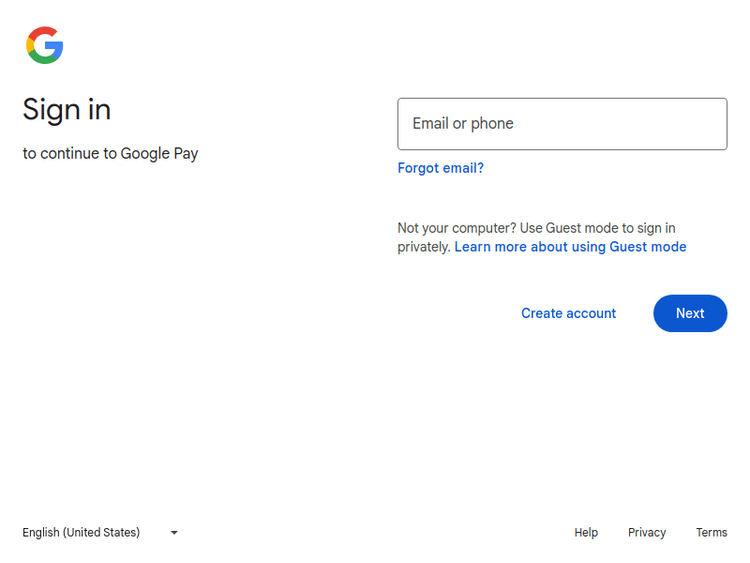Click the words "Guest mode" in the blue link

pyautogui.click(x=648, y=247)
